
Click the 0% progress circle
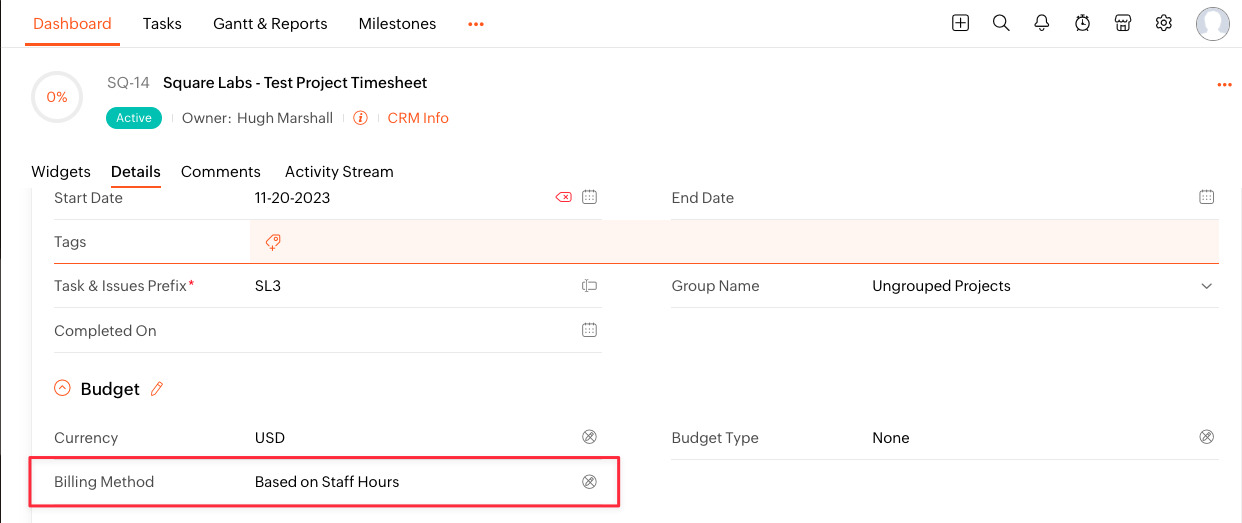[57, 97]
